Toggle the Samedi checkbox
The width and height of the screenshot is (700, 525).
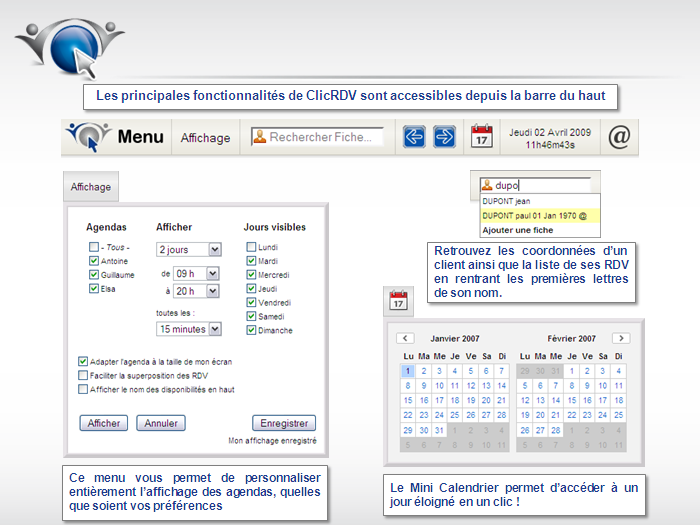pos(251,316)
